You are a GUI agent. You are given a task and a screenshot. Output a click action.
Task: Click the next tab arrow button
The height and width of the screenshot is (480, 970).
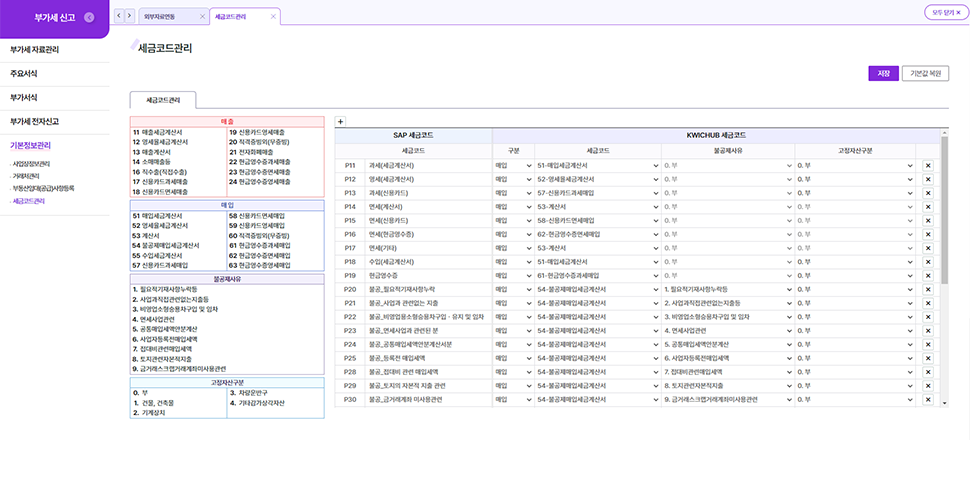point(131,16)
